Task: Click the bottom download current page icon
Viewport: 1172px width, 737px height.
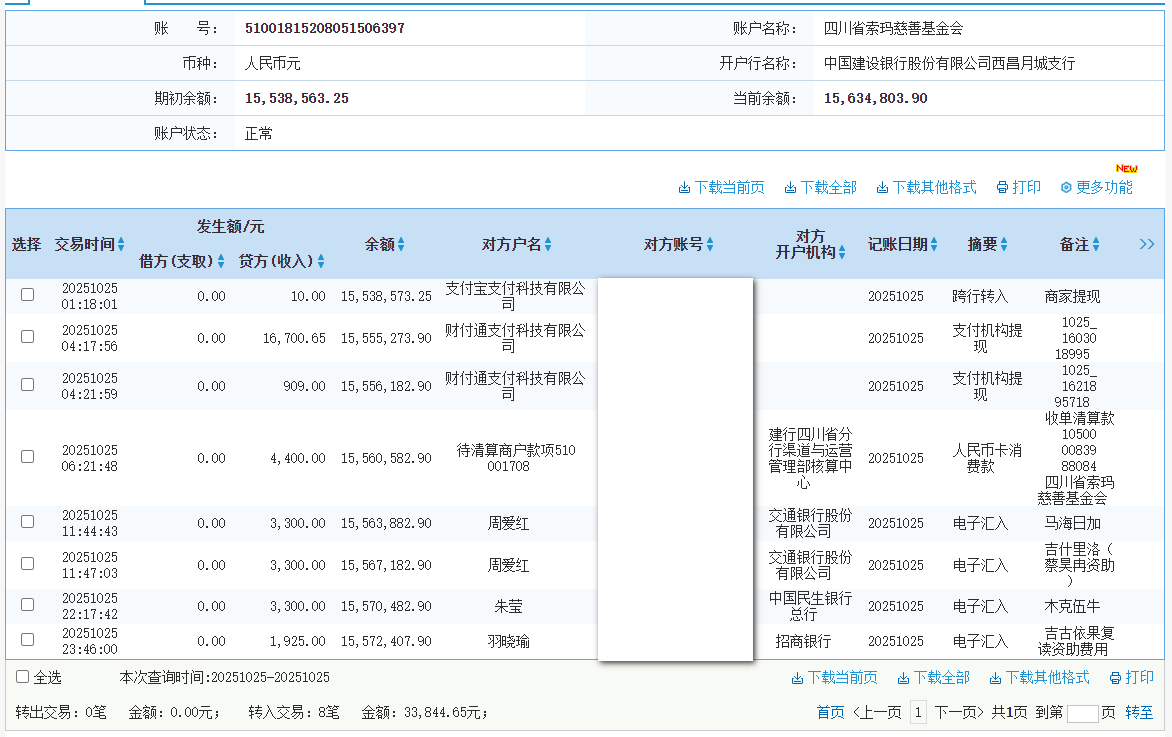Action: point(834,677)
